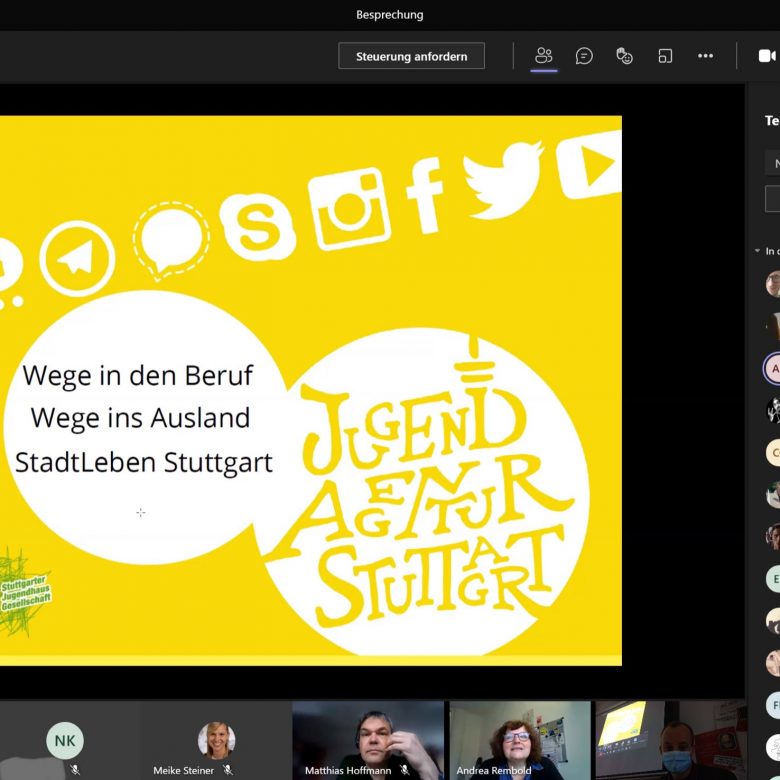This screenshot has width=780, height=780.
Task: Select Matthias Hoffmann's video tile
Action: click(368, 740)
